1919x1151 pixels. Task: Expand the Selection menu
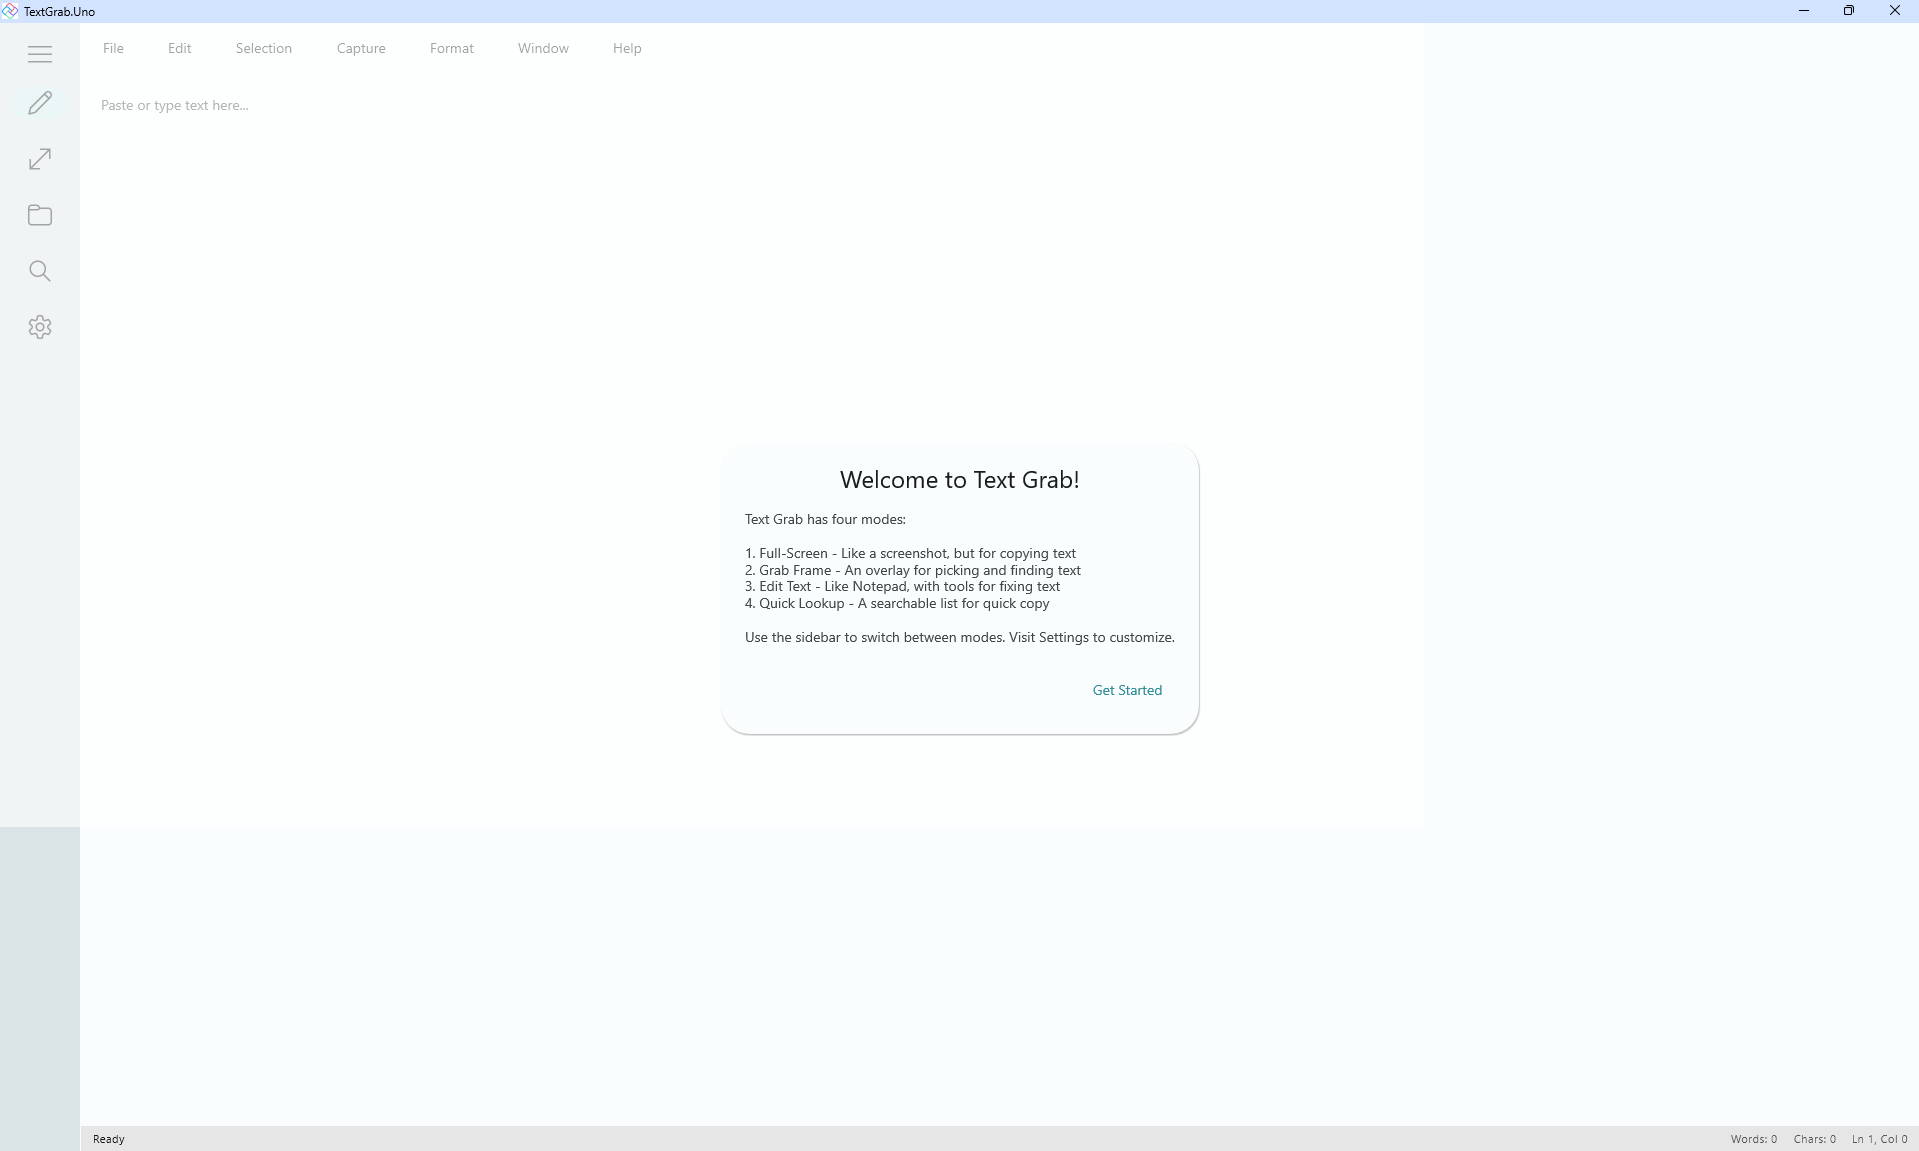click(x=264, y=48)
